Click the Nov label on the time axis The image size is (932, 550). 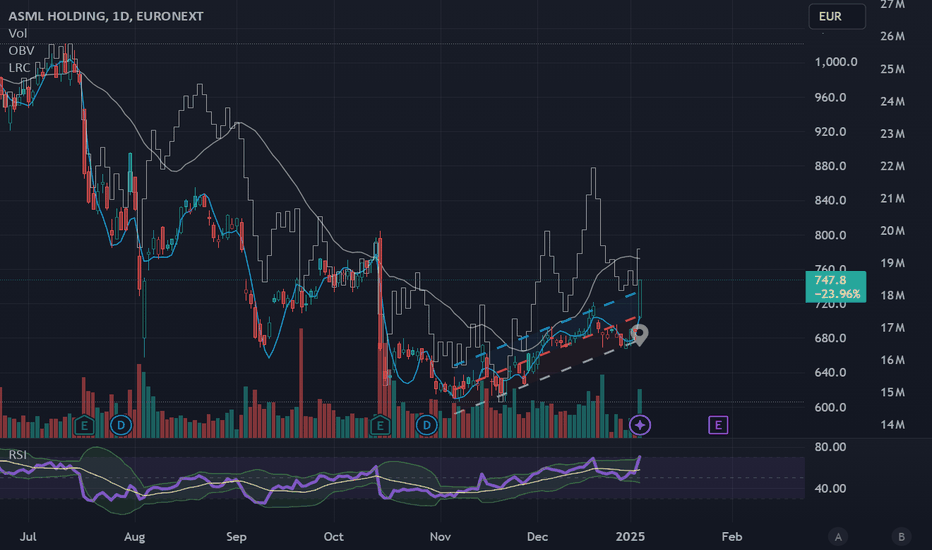(440, 536)
